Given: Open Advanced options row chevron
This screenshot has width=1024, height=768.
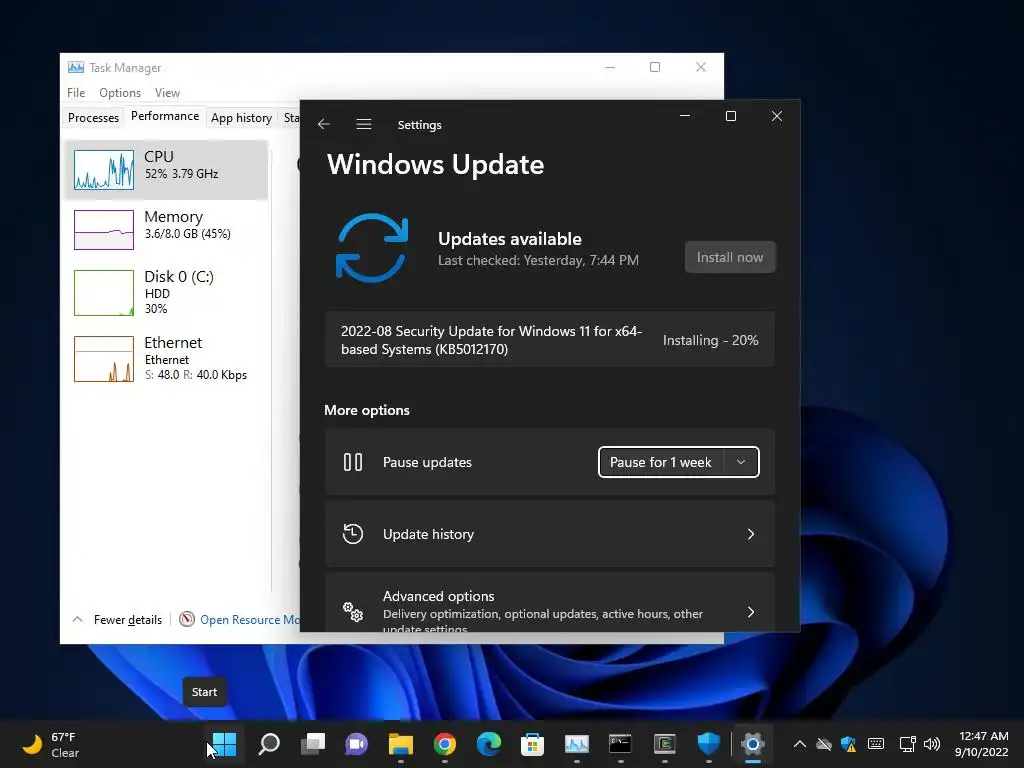Looking at the screenshot, I should (750, 612).
